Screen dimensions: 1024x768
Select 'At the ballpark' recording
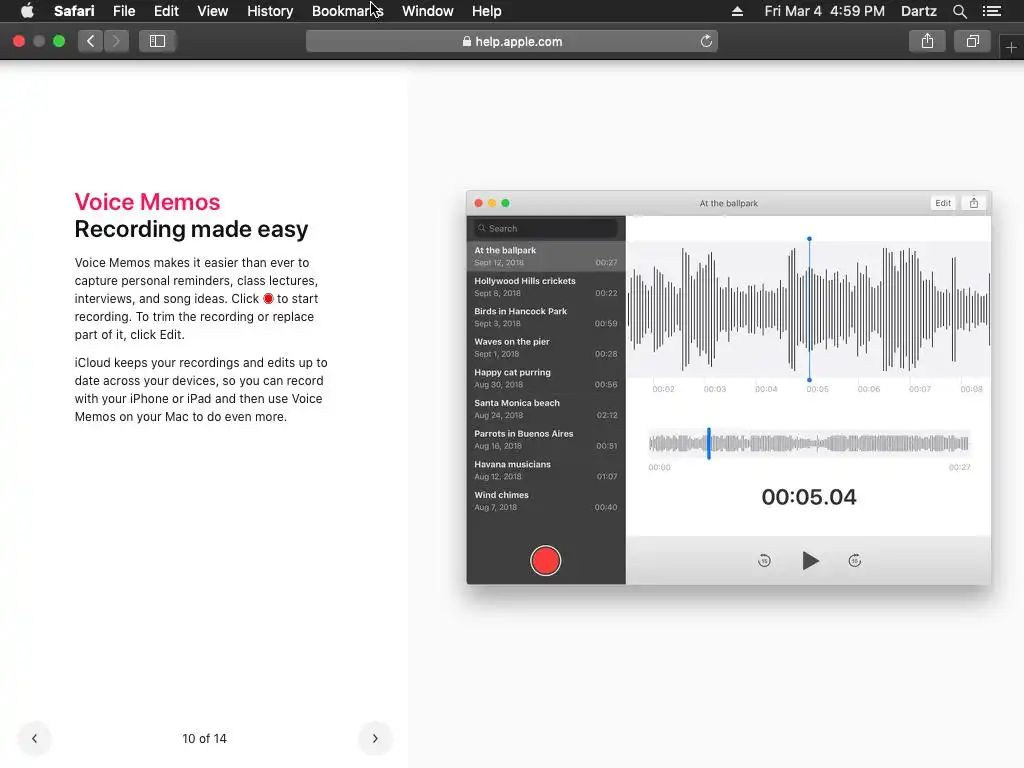coord(546,256)
